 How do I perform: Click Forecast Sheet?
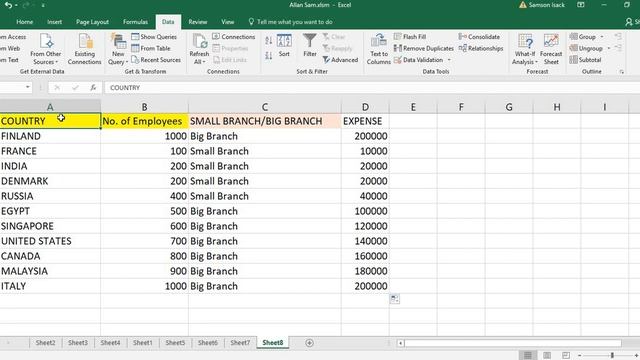[x=551, y=49]
